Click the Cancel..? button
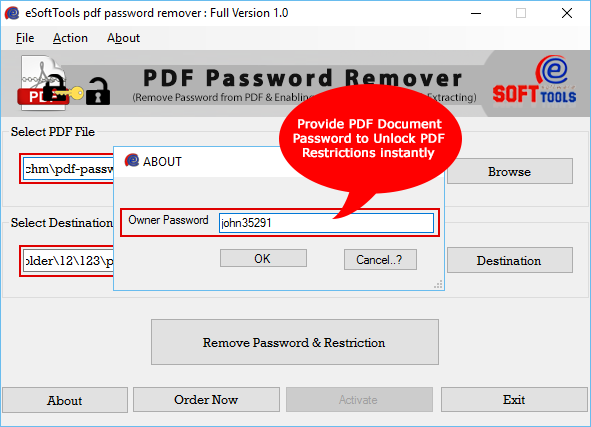 [380, 259]
